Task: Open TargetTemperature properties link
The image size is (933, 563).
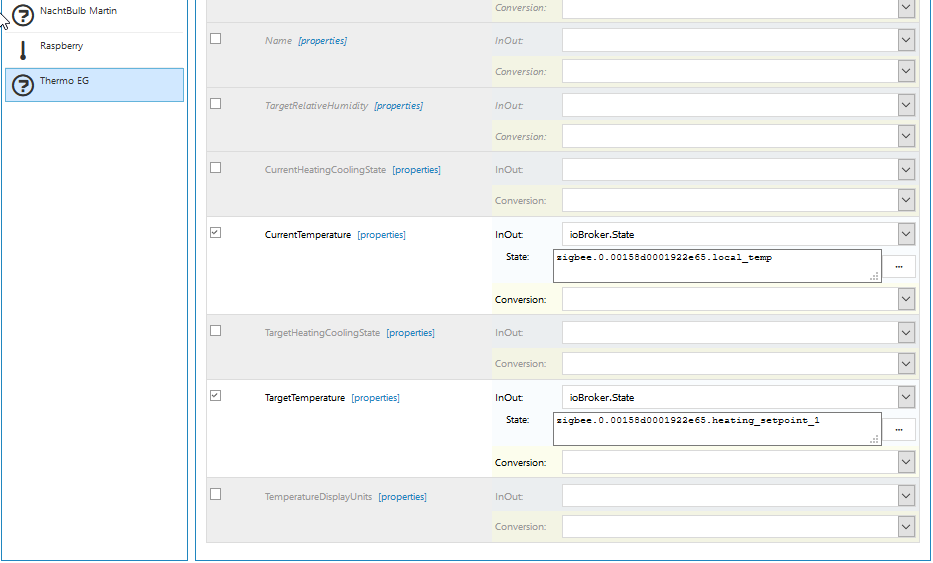Action: (x=375, y=398)
